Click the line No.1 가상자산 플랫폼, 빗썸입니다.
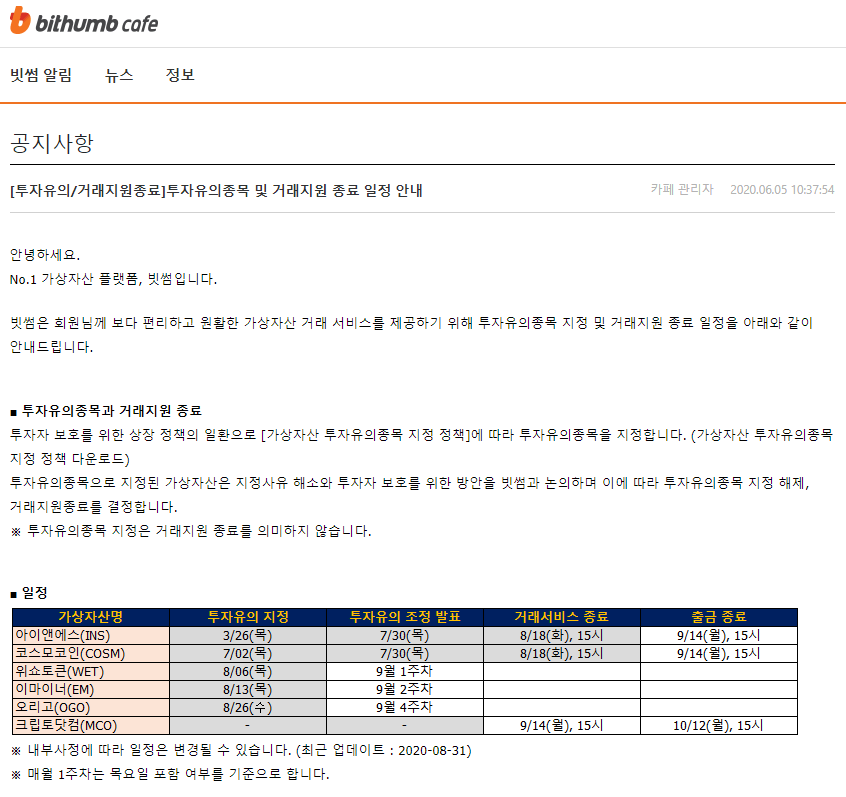The image size is (846, 797). [x=113, y=279]
